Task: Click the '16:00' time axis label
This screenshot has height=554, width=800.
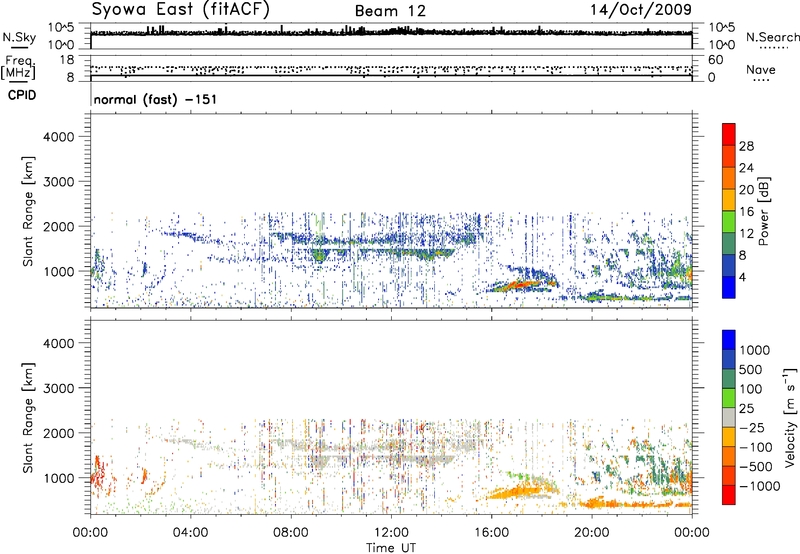Action: 491,533
